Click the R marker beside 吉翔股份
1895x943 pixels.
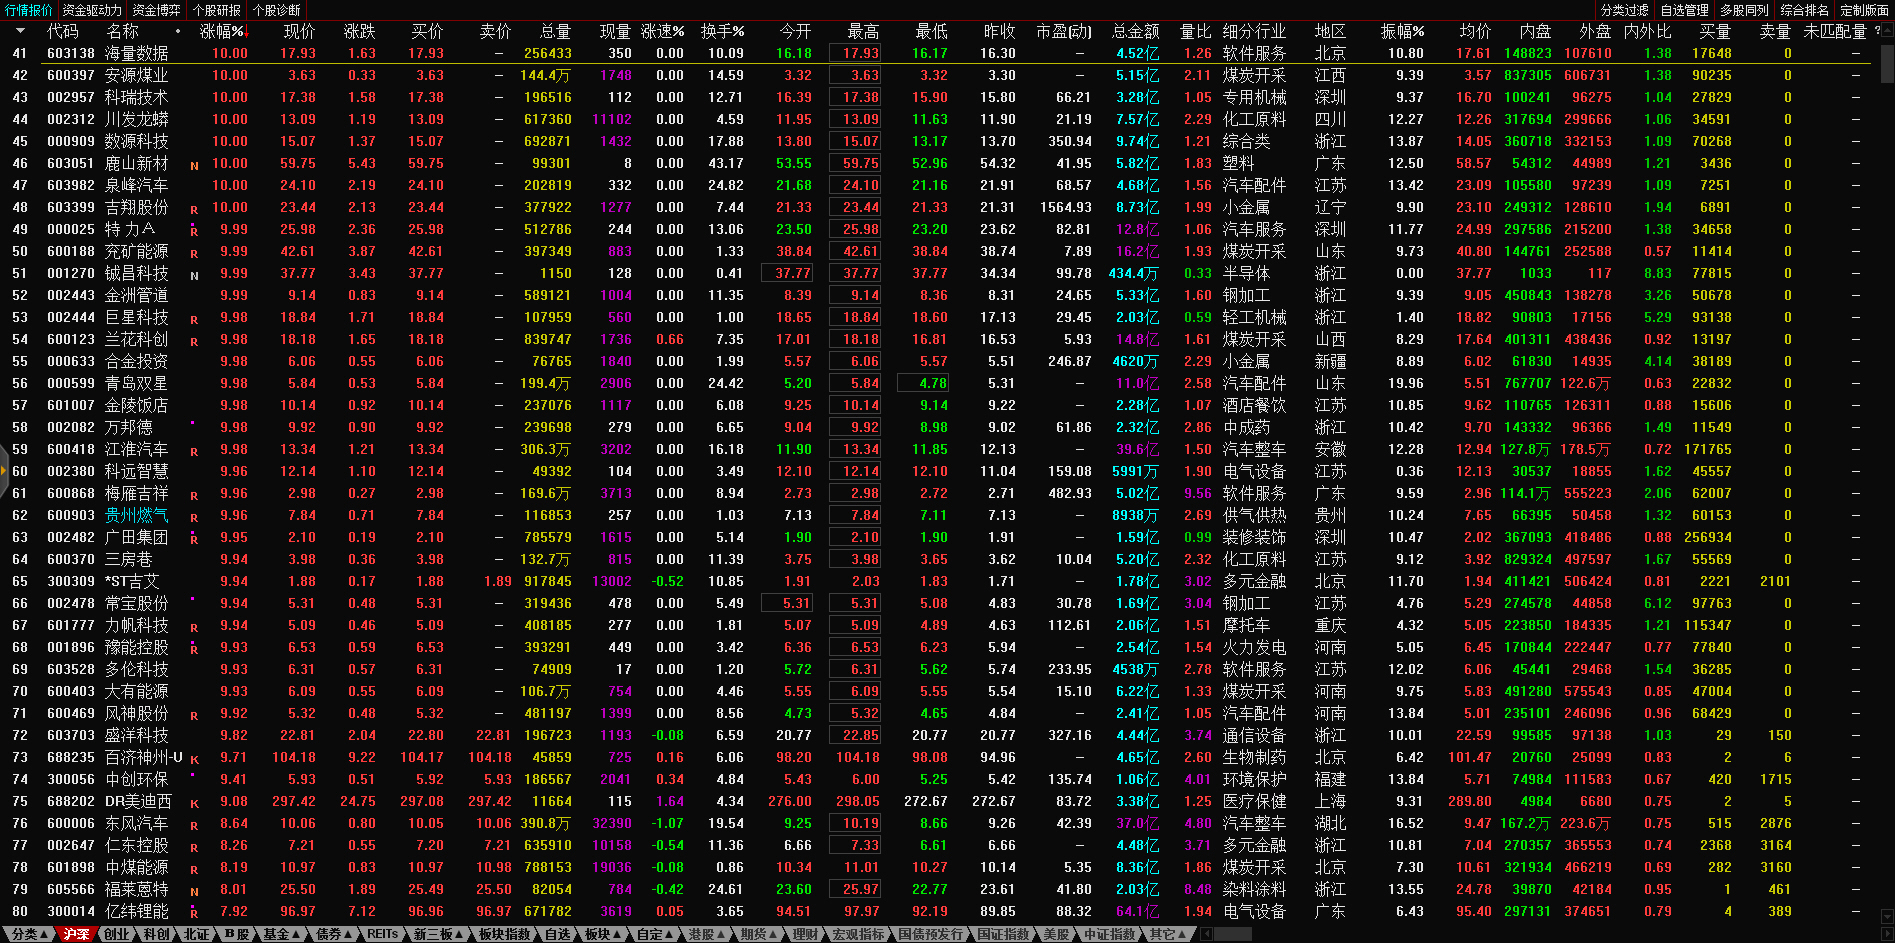[194, 209]
